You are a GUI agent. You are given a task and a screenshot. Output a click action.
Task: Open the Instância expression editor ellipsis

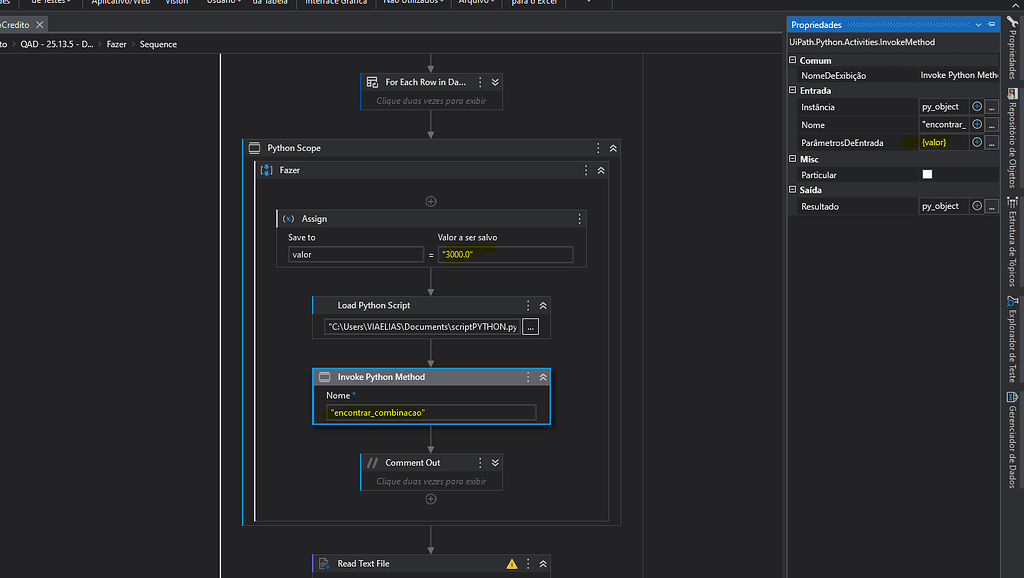[992, 106]
